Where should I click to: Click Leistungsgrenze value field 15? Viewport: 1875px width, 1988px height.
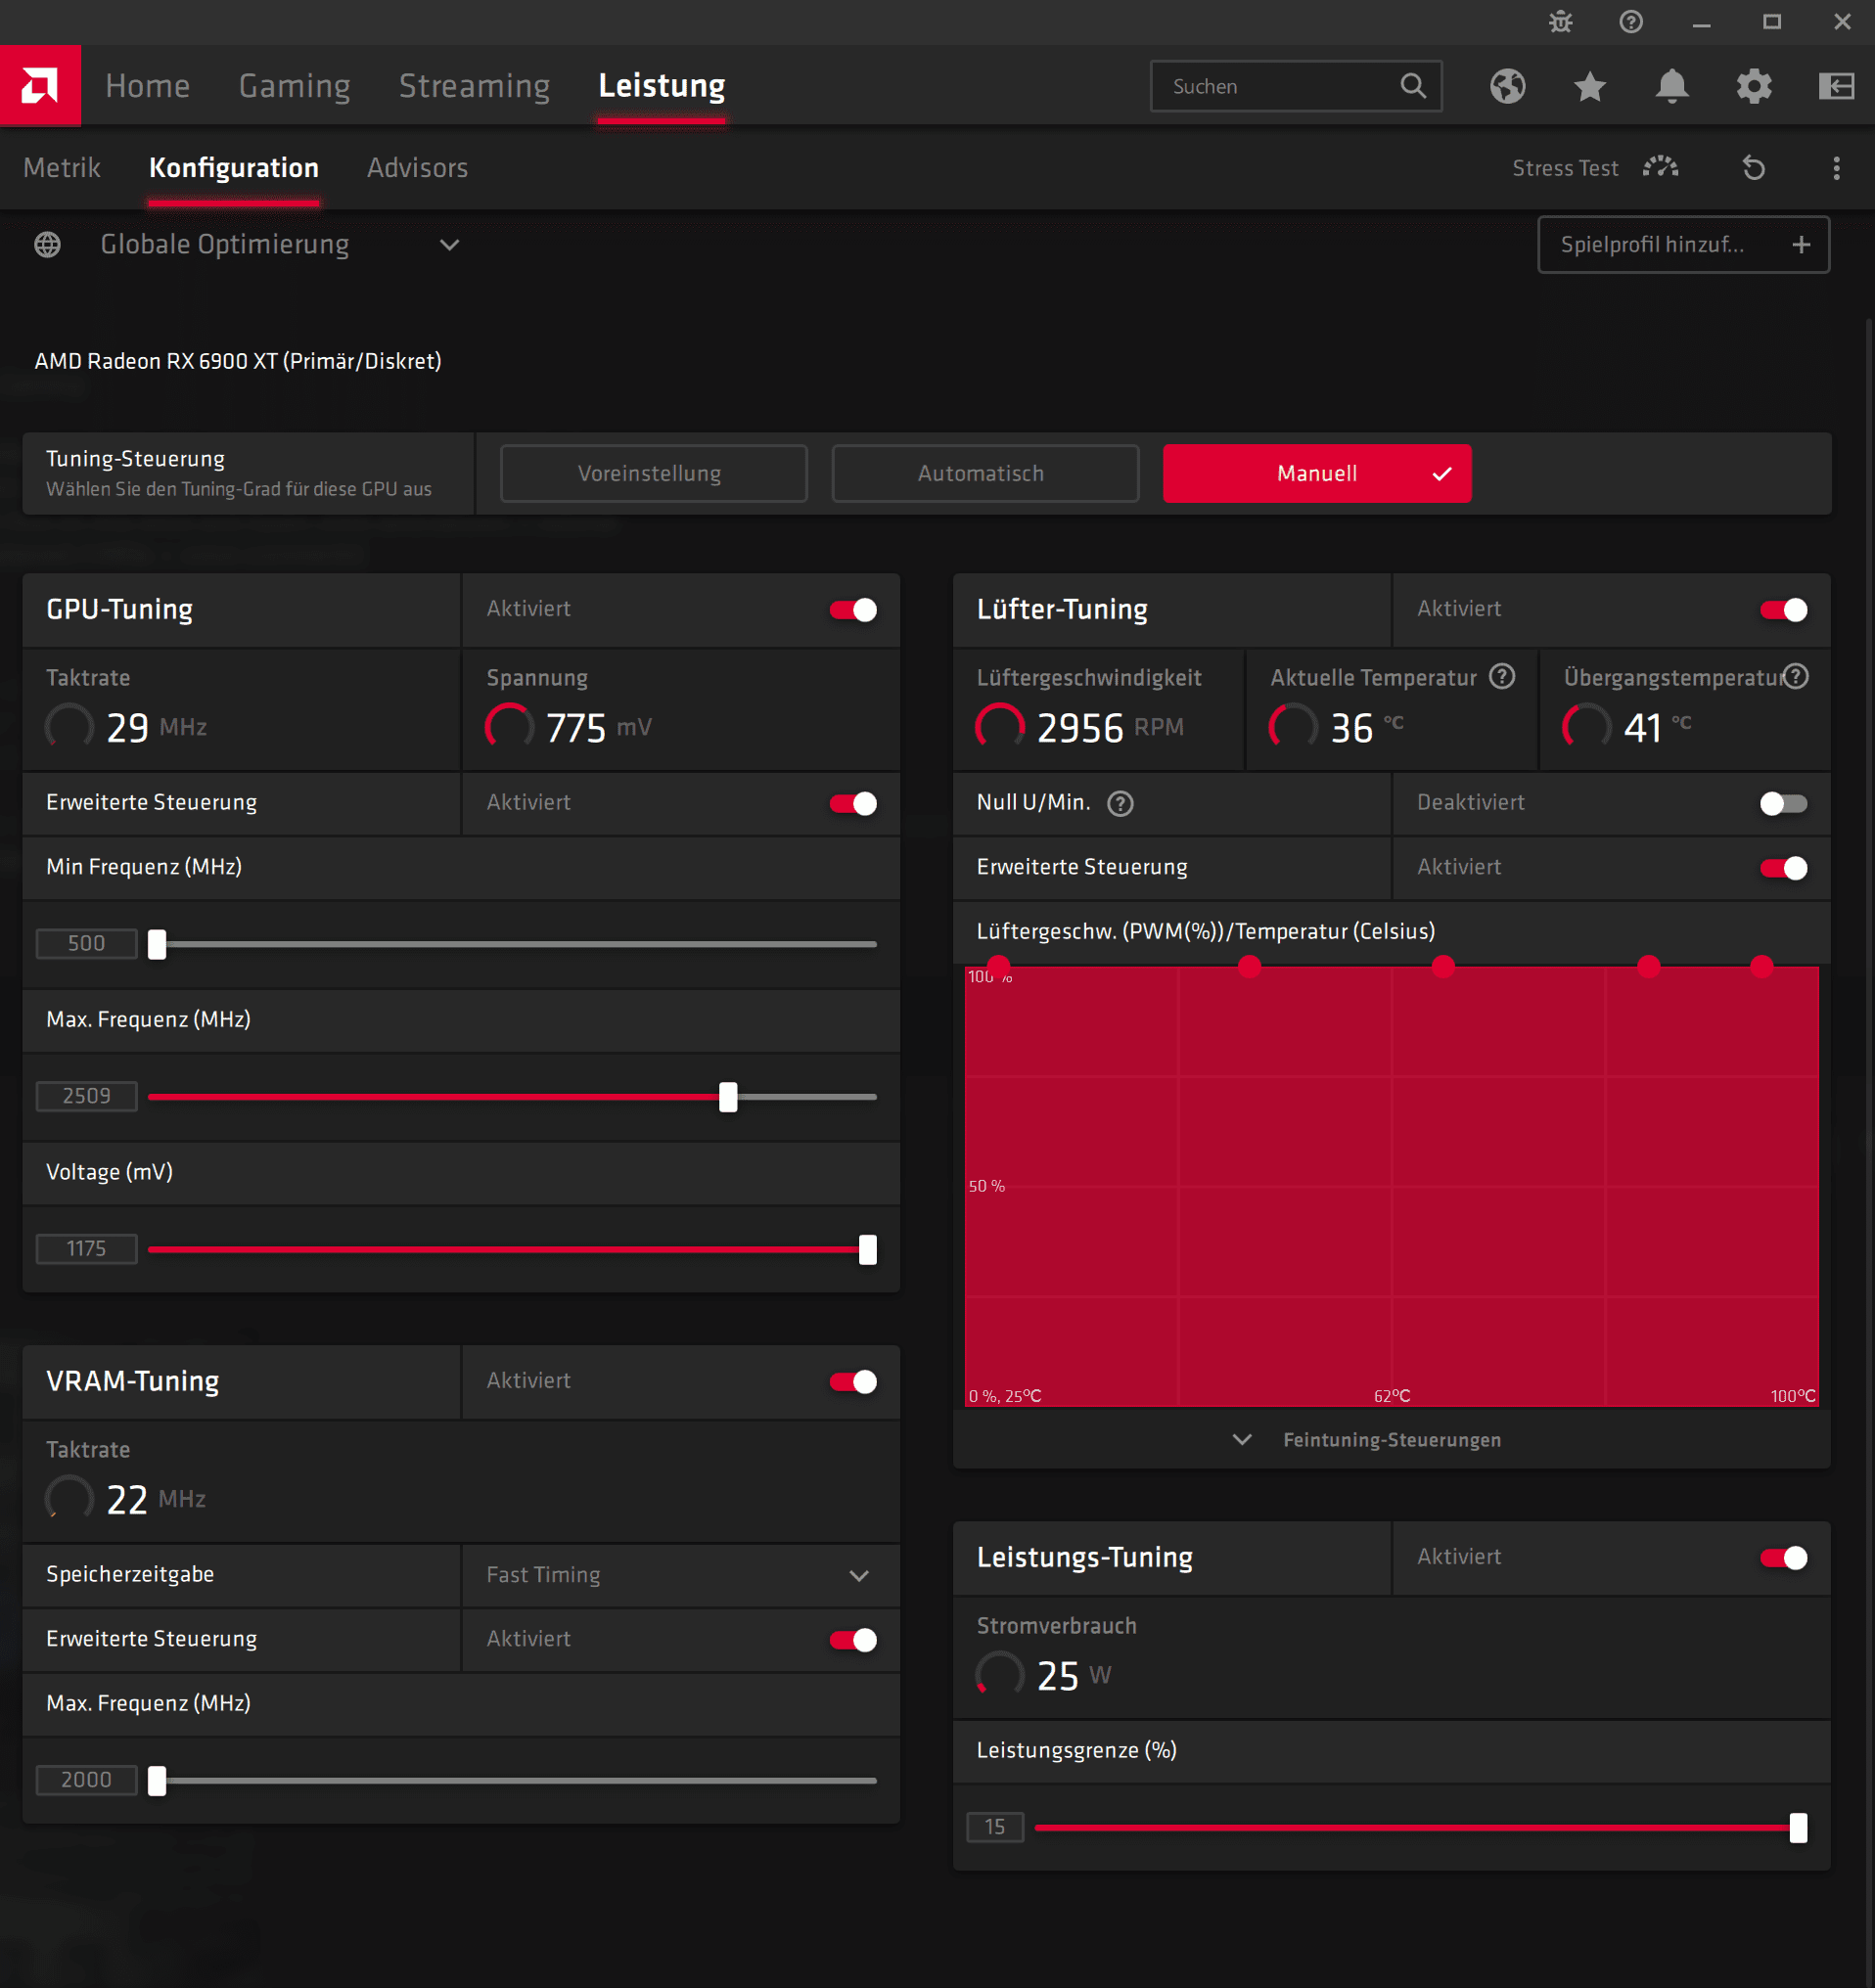coord(995,1828)
